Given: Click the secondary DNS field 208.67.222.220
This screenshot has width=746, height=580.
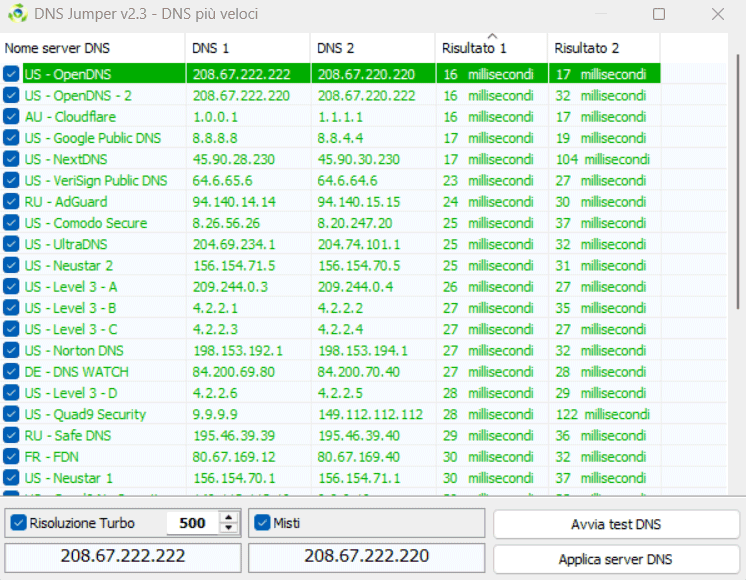Looking at the screenshot, I should 367,556.
